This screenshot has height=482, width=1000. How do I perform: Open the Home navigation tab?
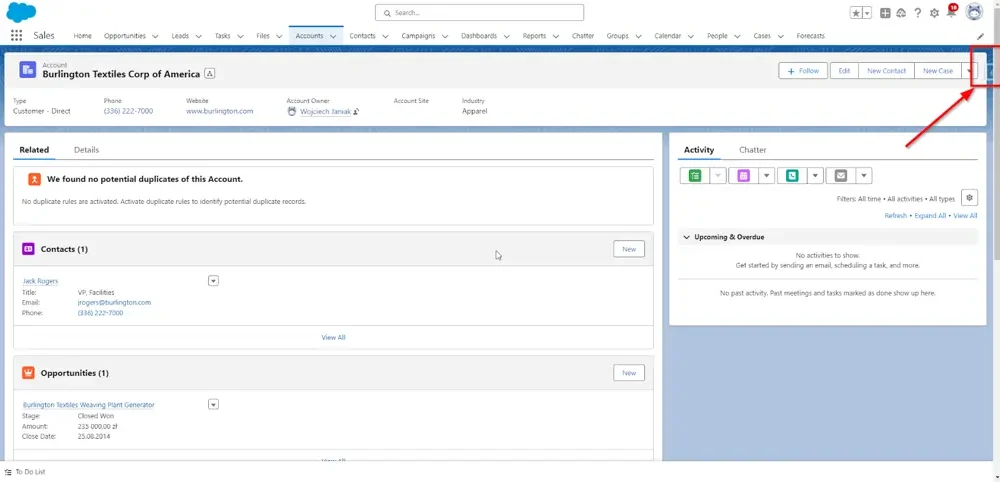pos(82,36)
